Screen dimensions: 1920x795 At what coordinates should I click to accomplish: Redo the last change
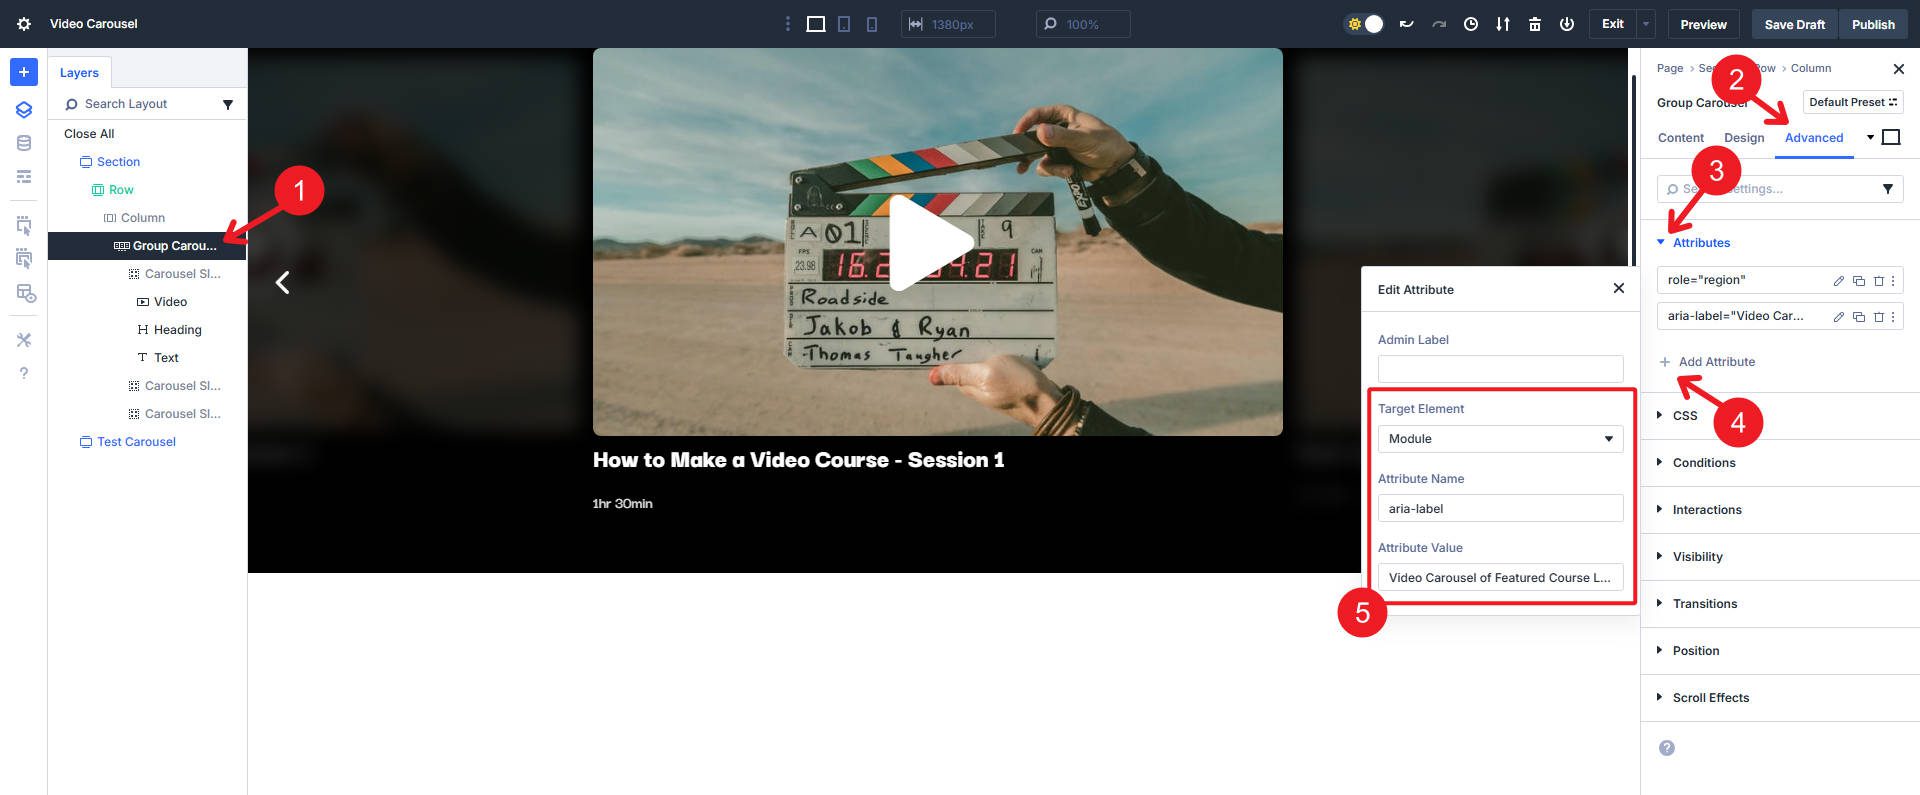(x=1439, y=24)
